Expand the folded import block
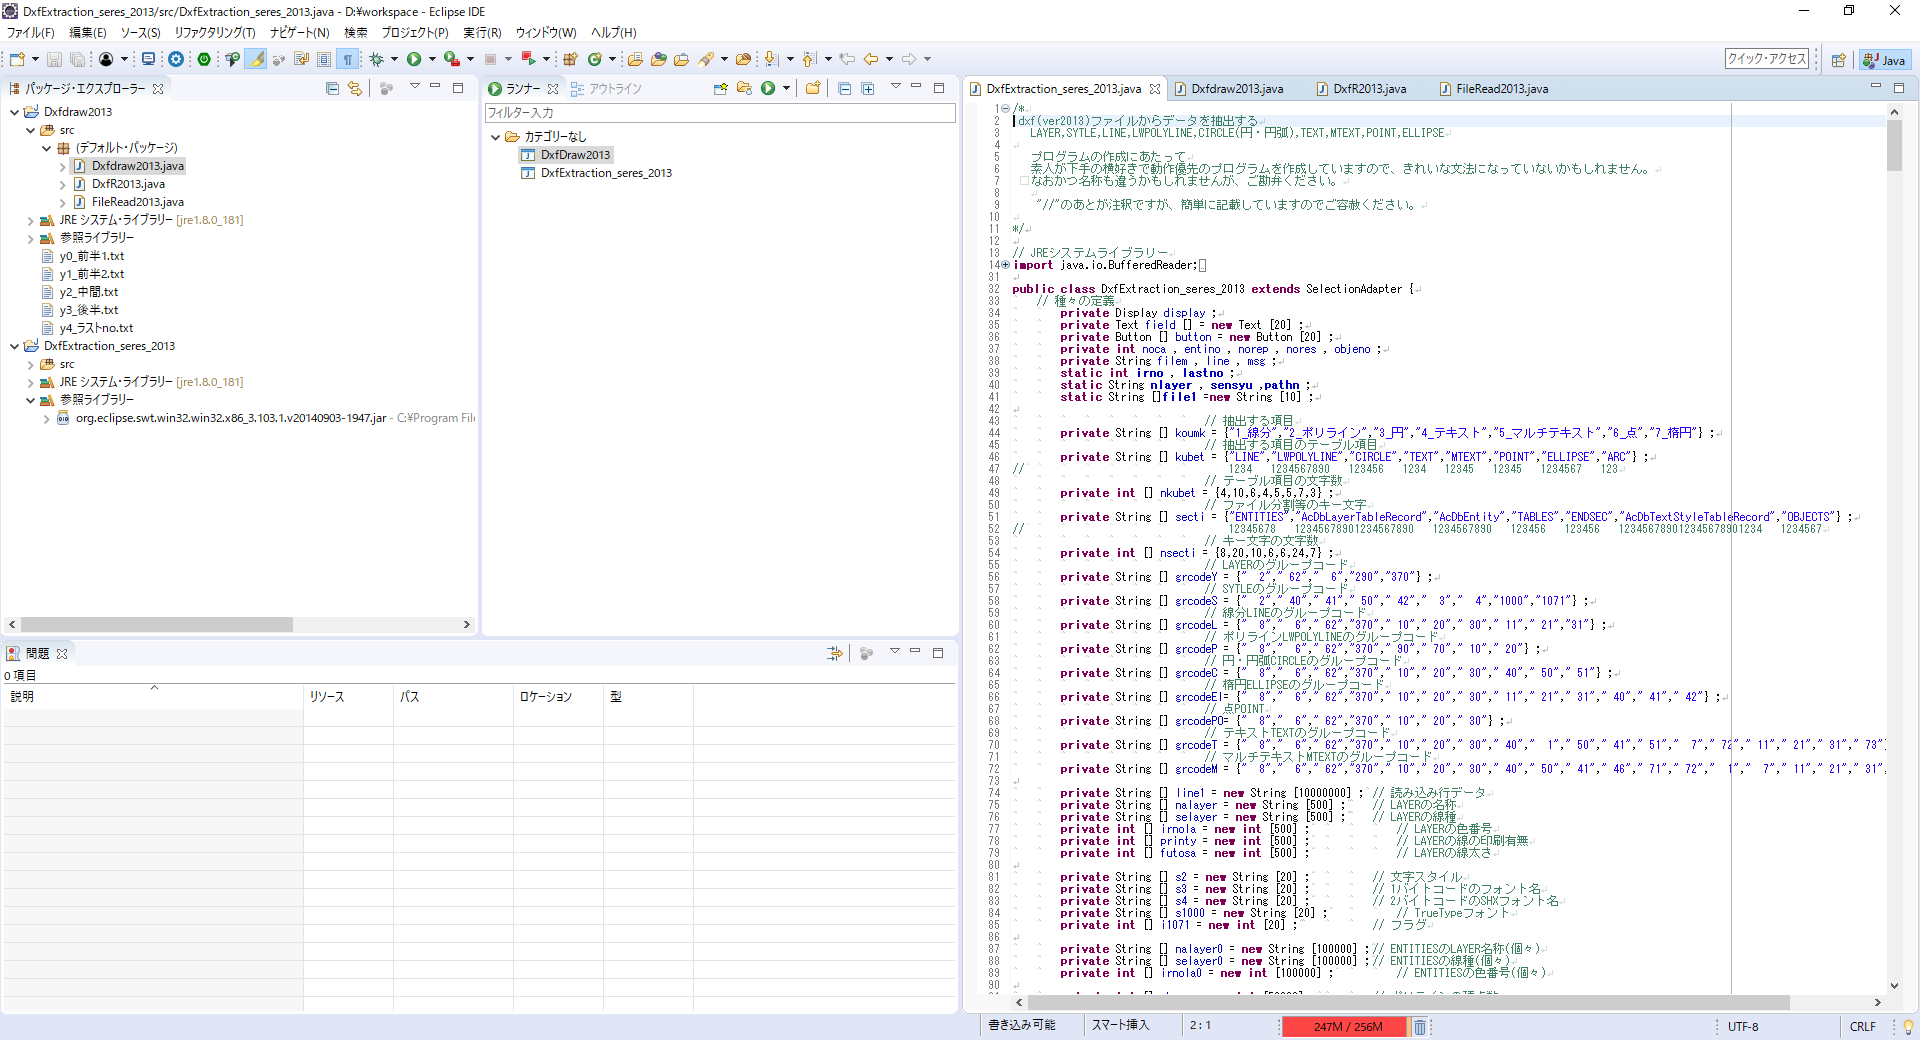The width and height of the screenshot is (1920, 1040). tap(1005, 265)
